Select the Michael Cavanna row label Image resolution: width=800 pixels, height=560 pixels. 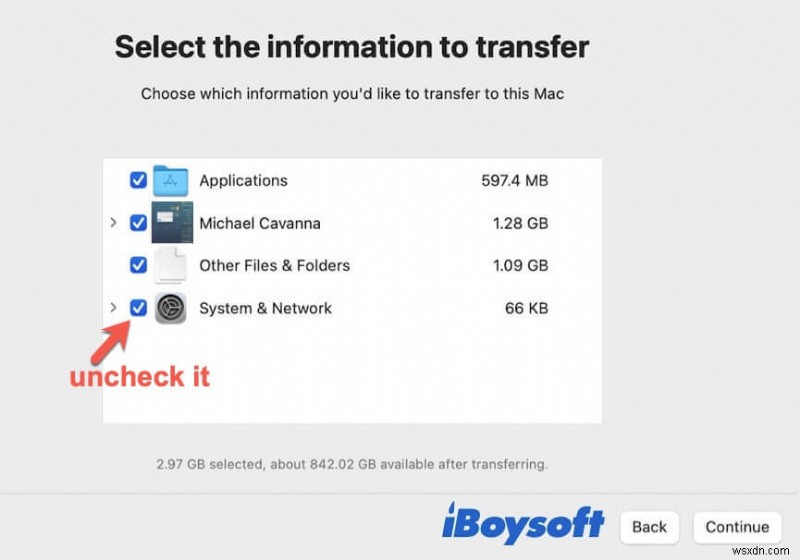pos(259,223)
